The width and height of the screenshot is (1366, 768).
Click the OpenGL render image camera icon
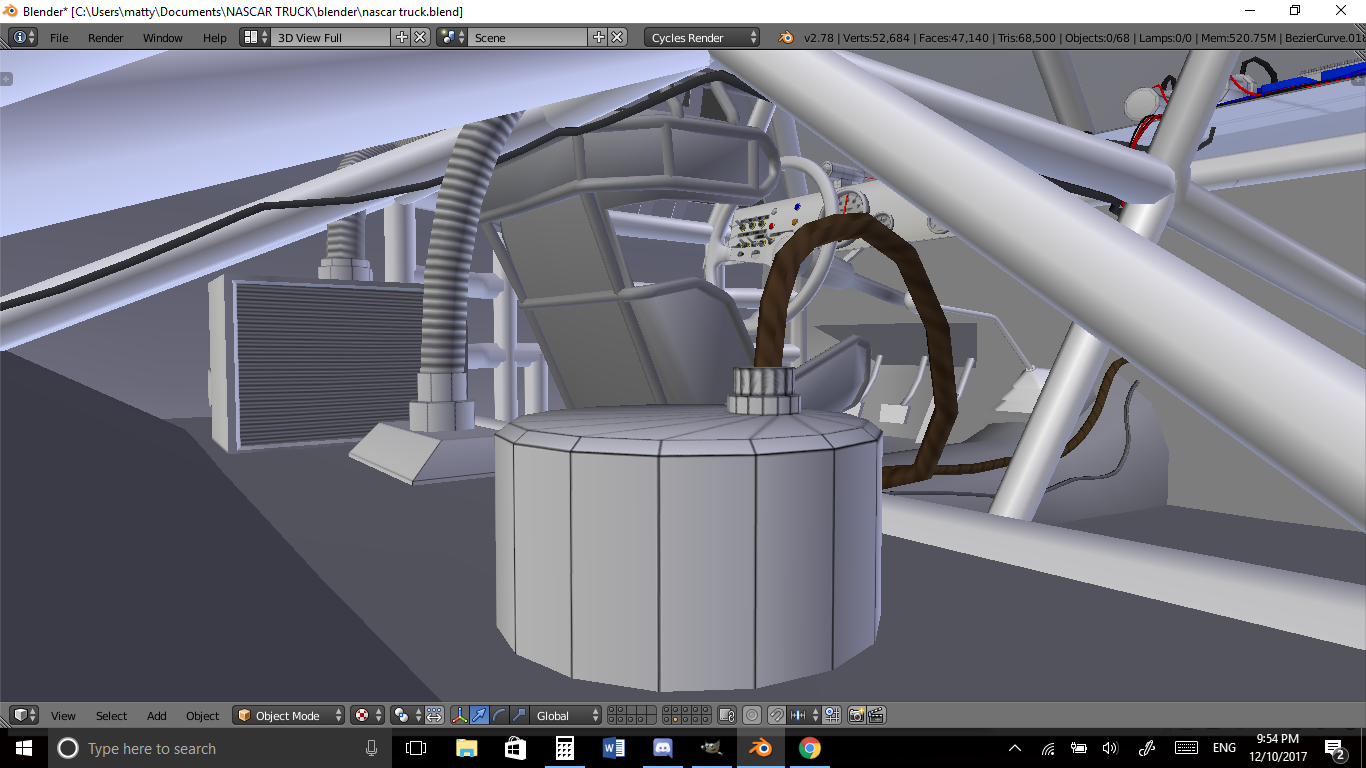[x=856, y=715]
